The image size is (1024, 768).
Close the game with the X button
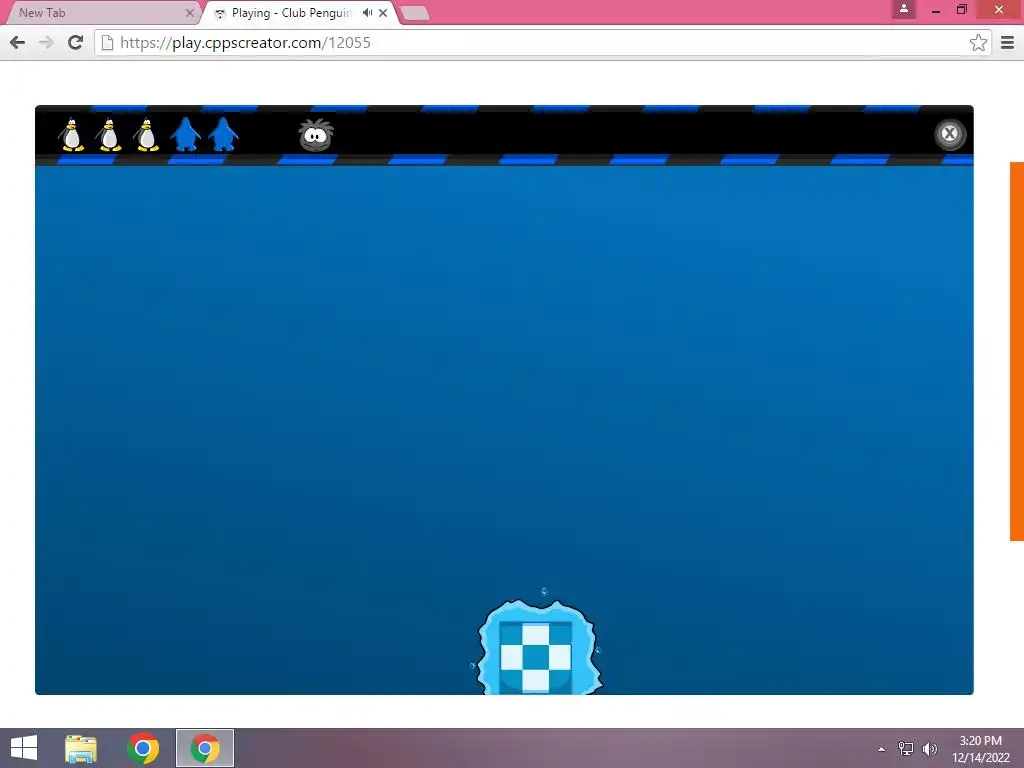tap(949, 134)
